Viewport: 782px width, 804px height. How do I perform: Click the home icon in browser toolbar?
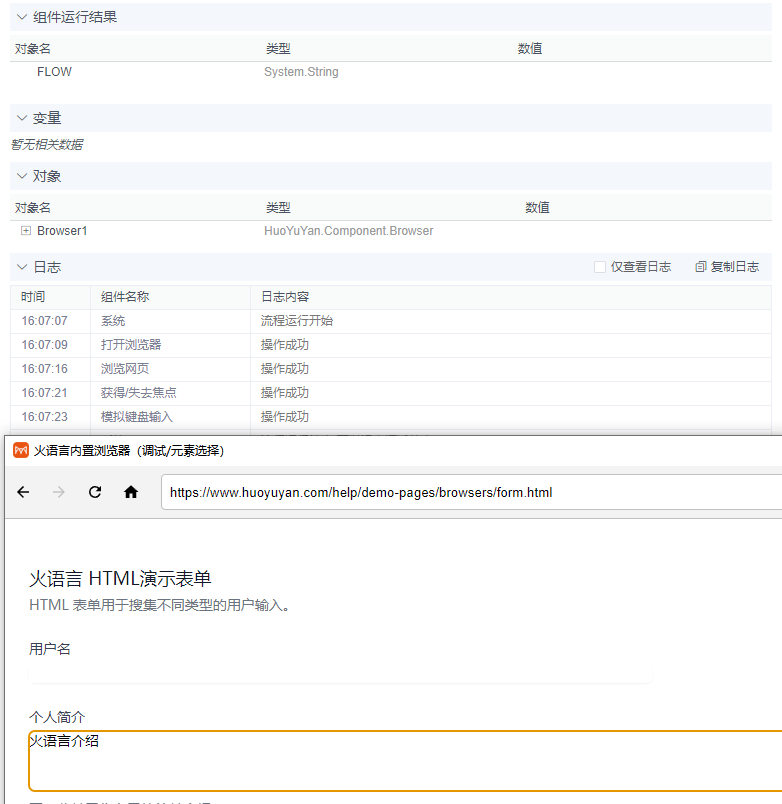click(x=131, y=492)
